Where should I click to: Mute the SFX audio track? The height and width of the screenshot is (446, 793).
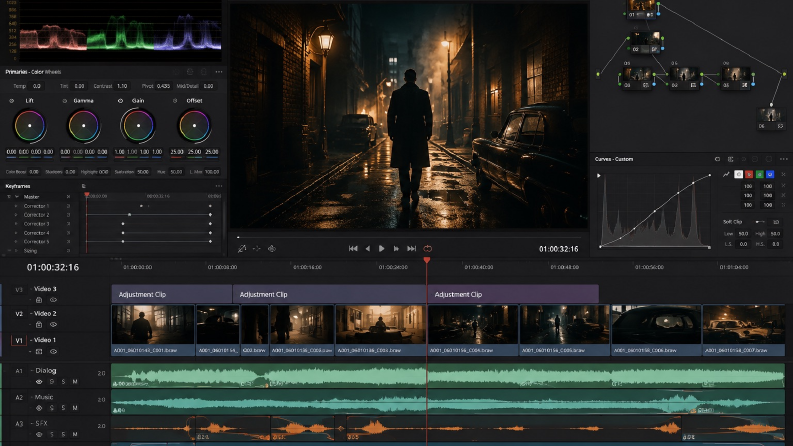(75, 434)
